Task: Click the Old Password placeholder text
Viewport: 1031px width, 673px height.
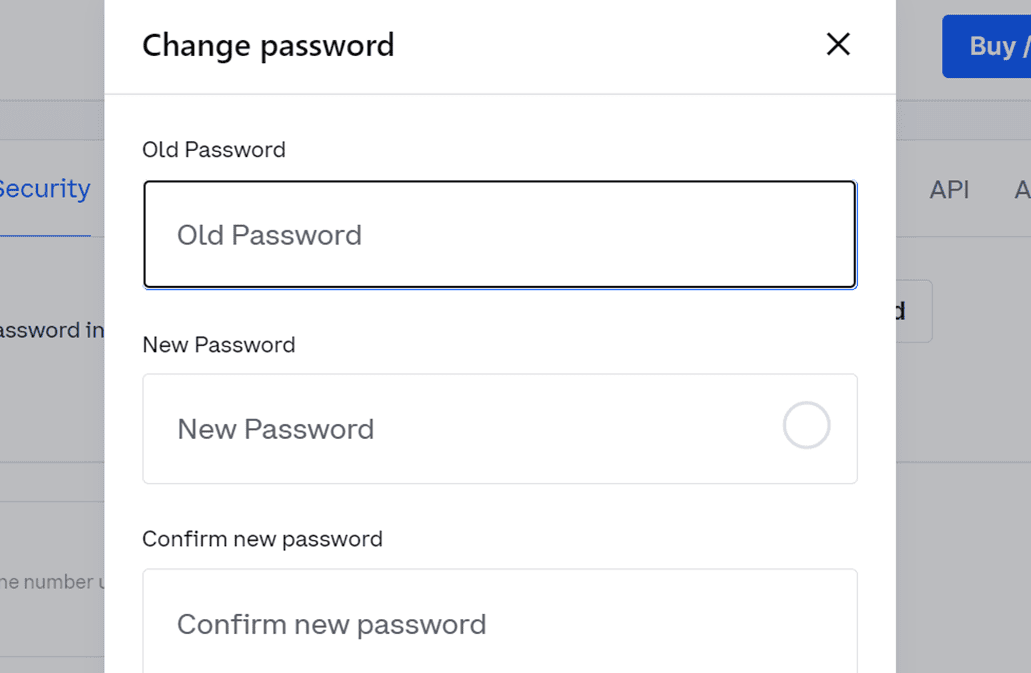Action: click(x=269, y=235)
